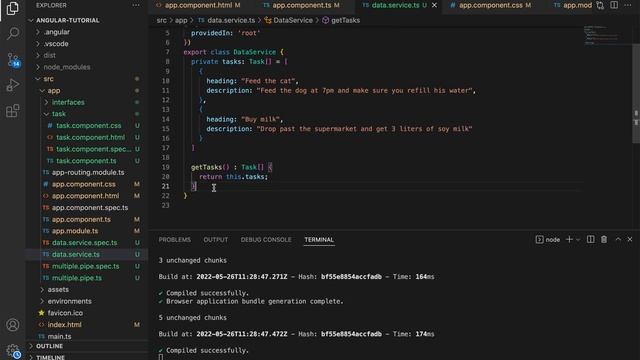The image size is (640, 360).
Task: Expand the .vscode folder
Action: [87, 44]
